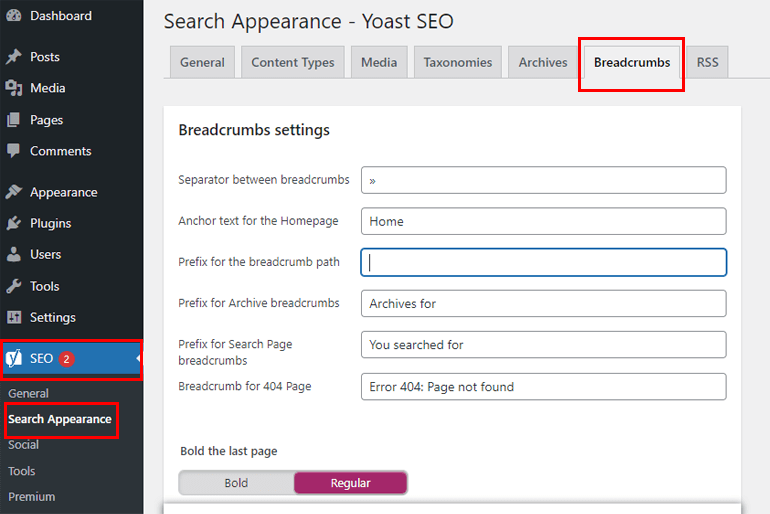Switch to the Content Types tab
Image resolution: width=770 pixels, height=514 pixels.
pos(293,62)
